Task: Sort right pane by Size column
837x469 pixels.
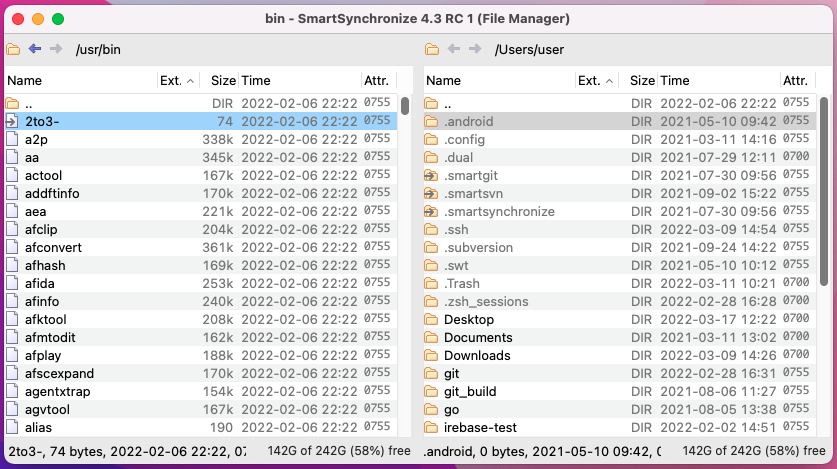Action: tap(638, 81)
